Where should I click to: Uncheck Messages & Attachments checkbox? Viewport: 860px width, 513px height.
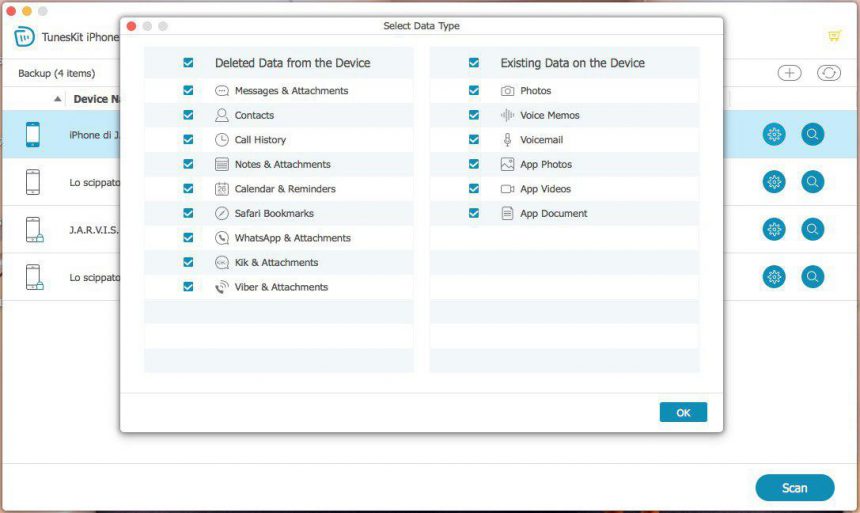(x=188, y=91)
